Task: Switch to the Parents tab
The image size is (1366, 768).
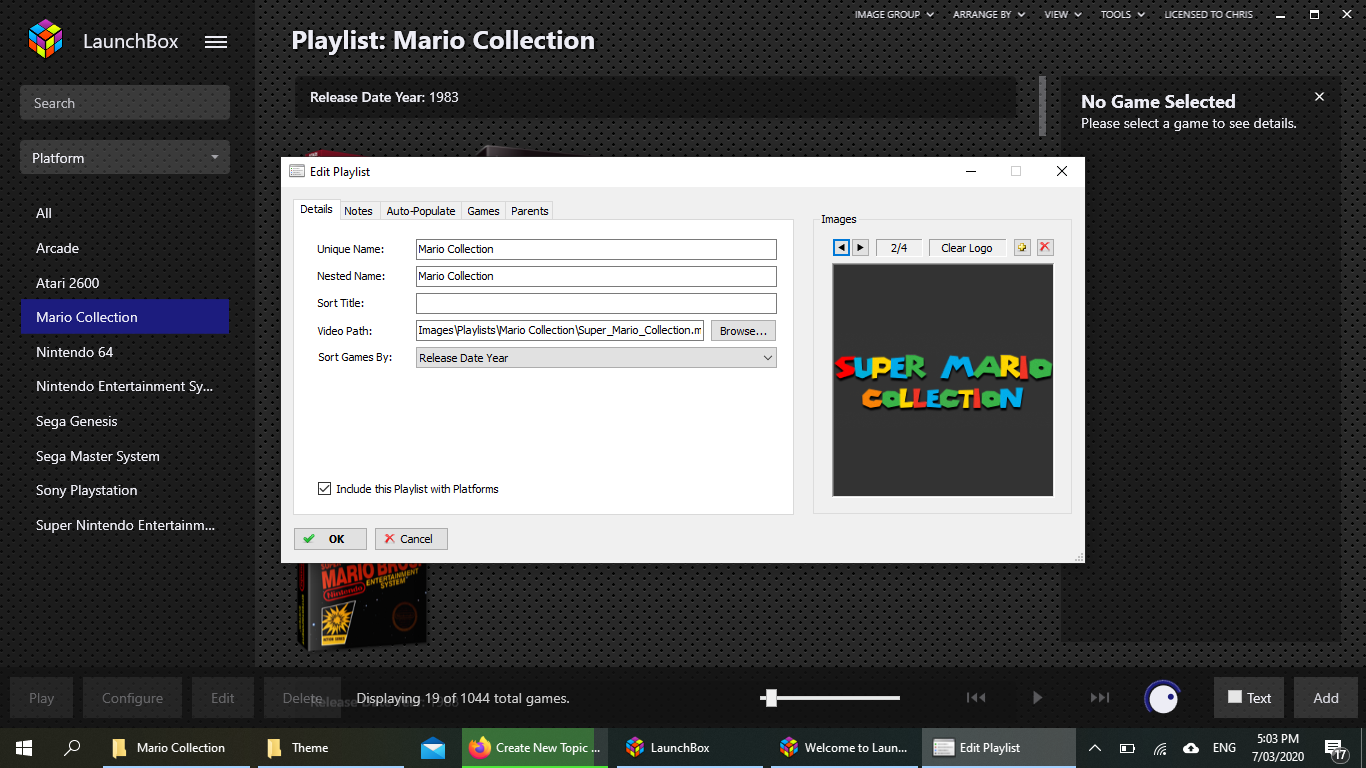Action: (x=529, y=211)
